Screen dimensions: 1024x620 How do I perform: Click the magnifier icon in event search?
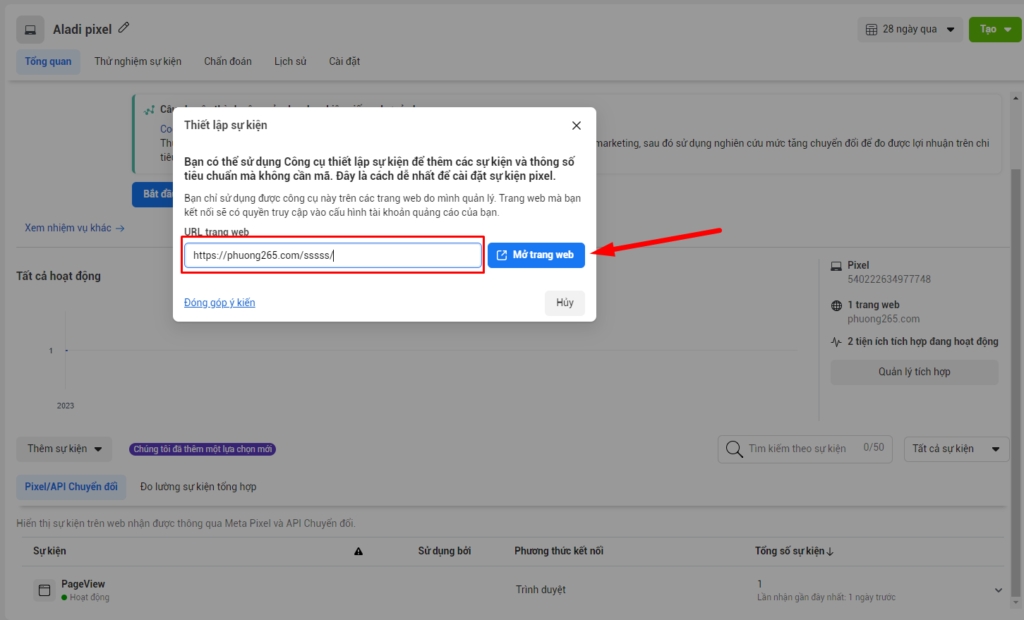point(734,449)
